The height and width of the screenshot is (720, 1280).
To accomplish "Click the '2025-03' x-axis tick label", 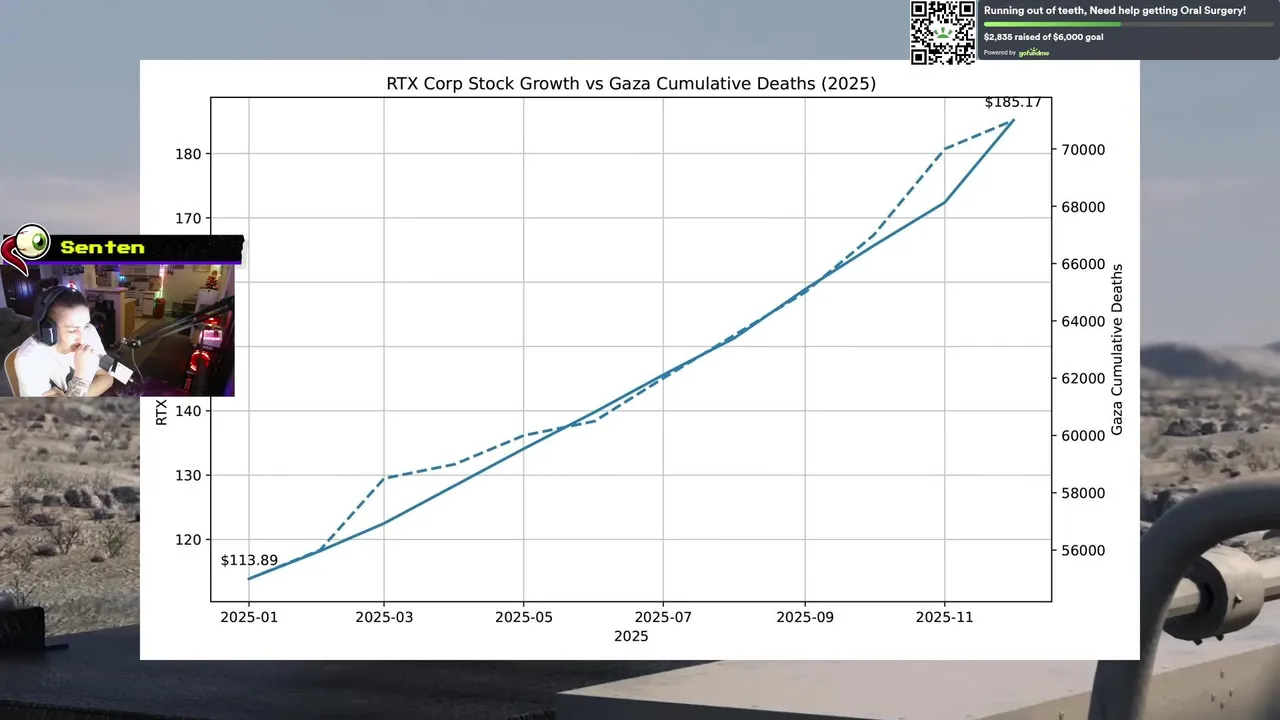I will click(384, 617).
